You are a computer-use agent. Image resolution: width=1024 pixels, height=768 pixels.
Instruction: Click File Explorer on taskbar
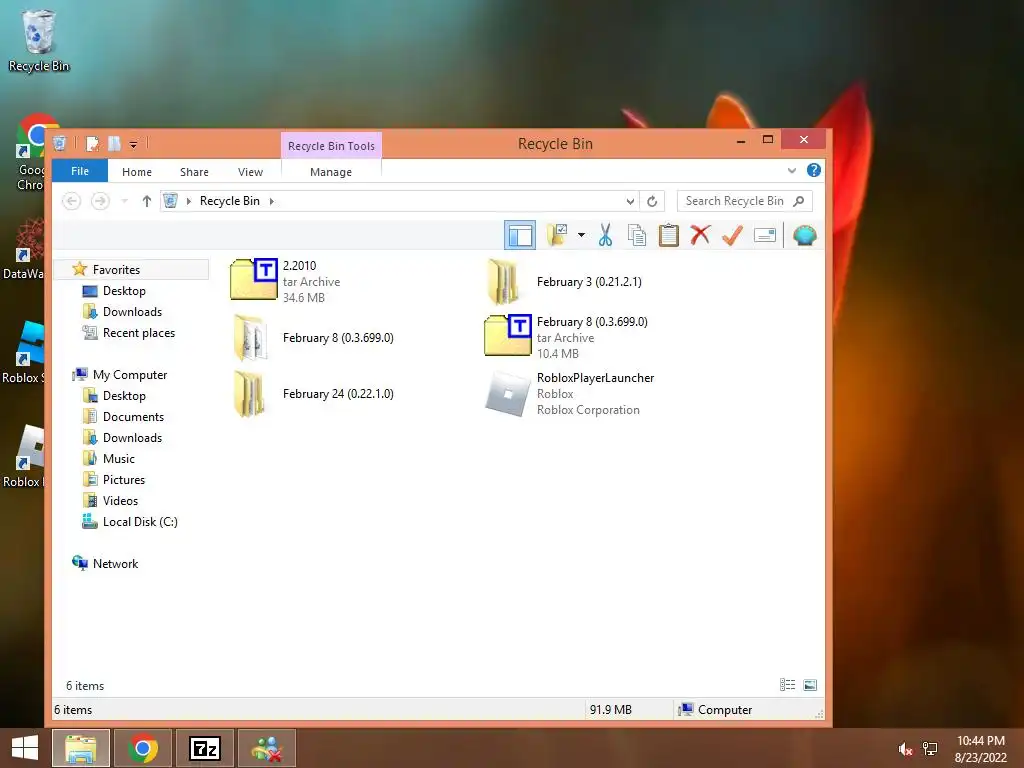[81, 748]
